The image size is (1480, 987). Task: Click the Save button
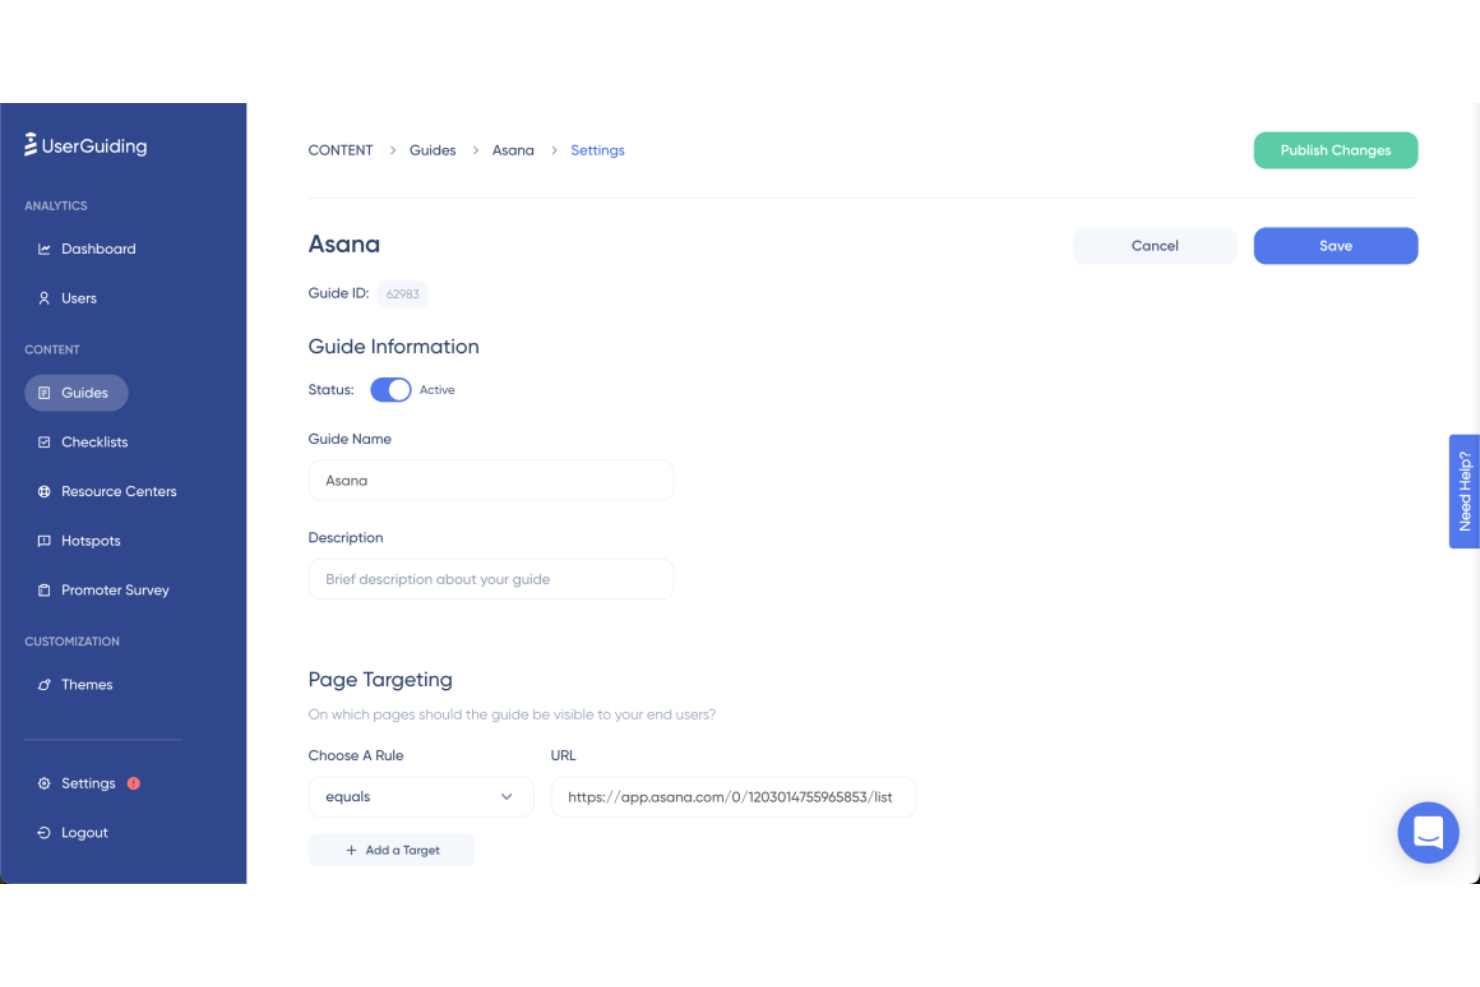point(1335,246)
